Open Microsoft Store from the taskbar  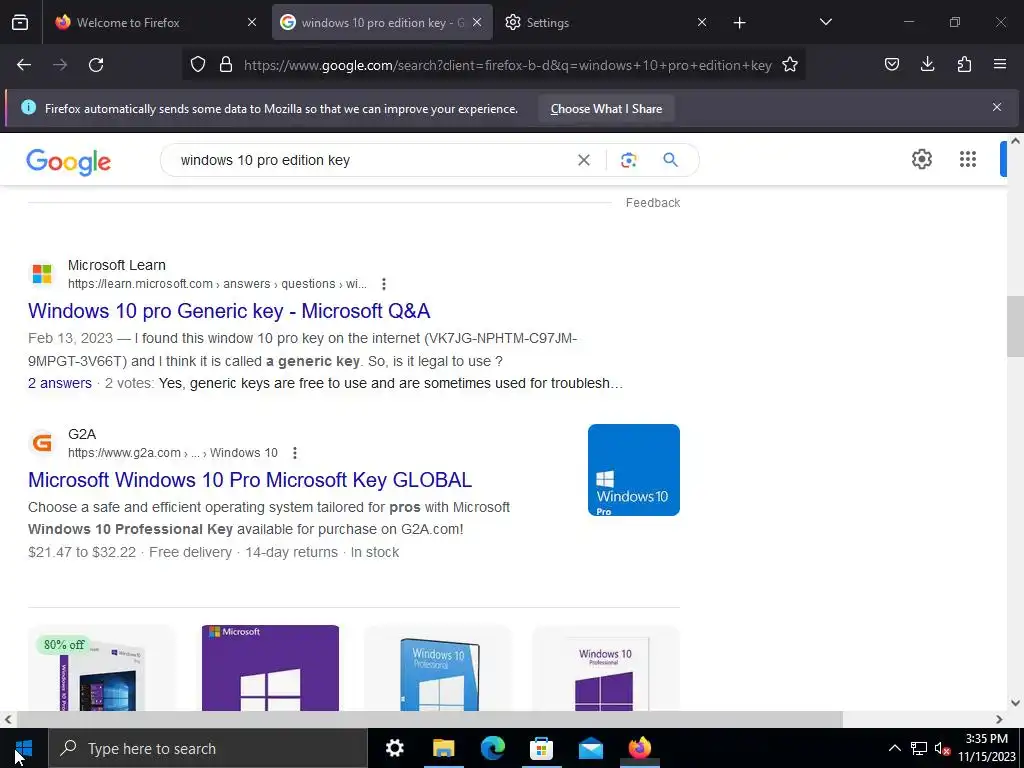pyautogui.click(x=541, y=748)
